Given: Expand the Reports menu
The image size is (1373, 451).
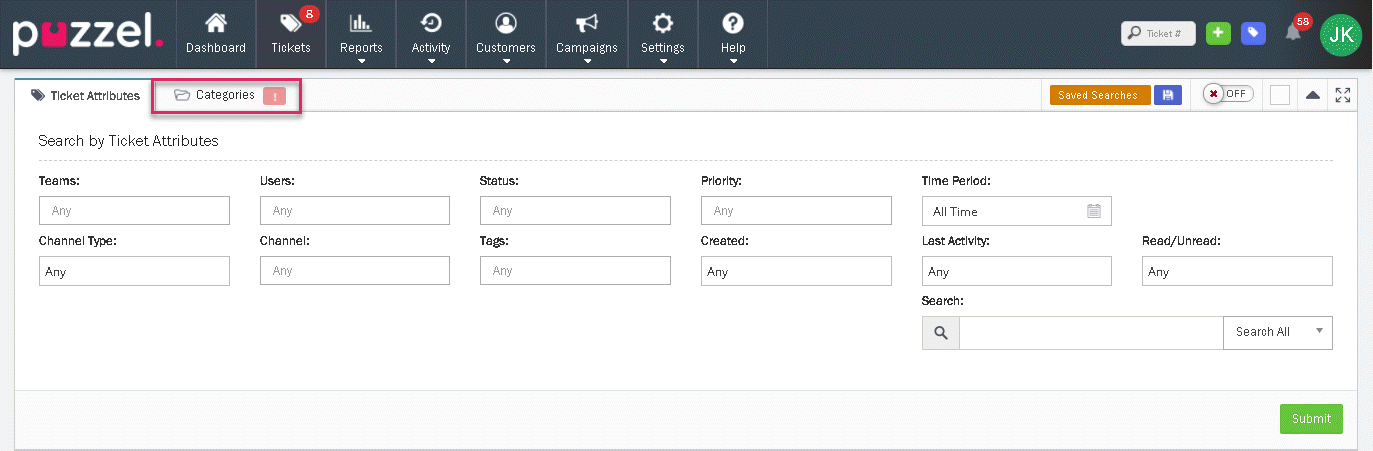Looking at the screenshot, I should pyautogui.click(x=360, y=34).
